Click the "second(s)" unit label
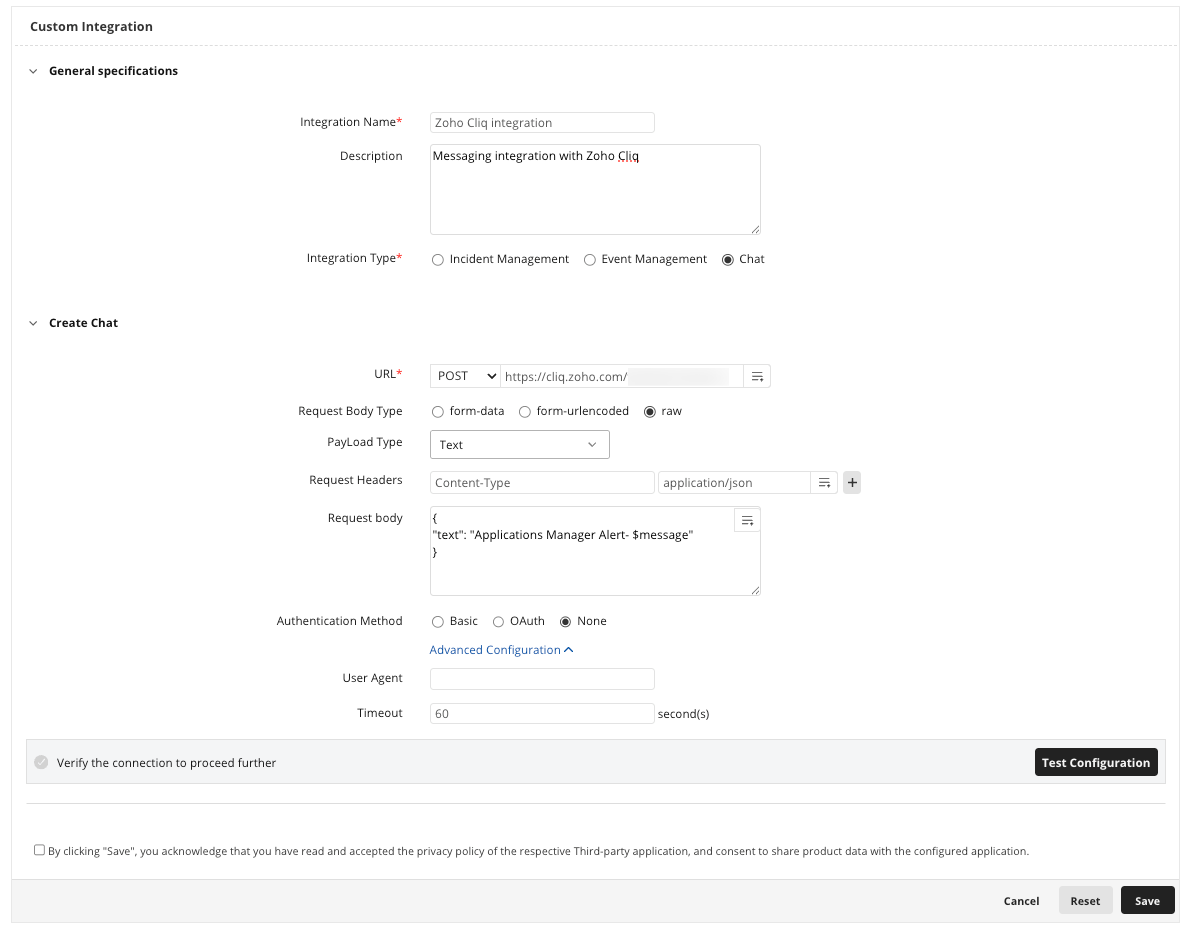 tap(683, 714)
